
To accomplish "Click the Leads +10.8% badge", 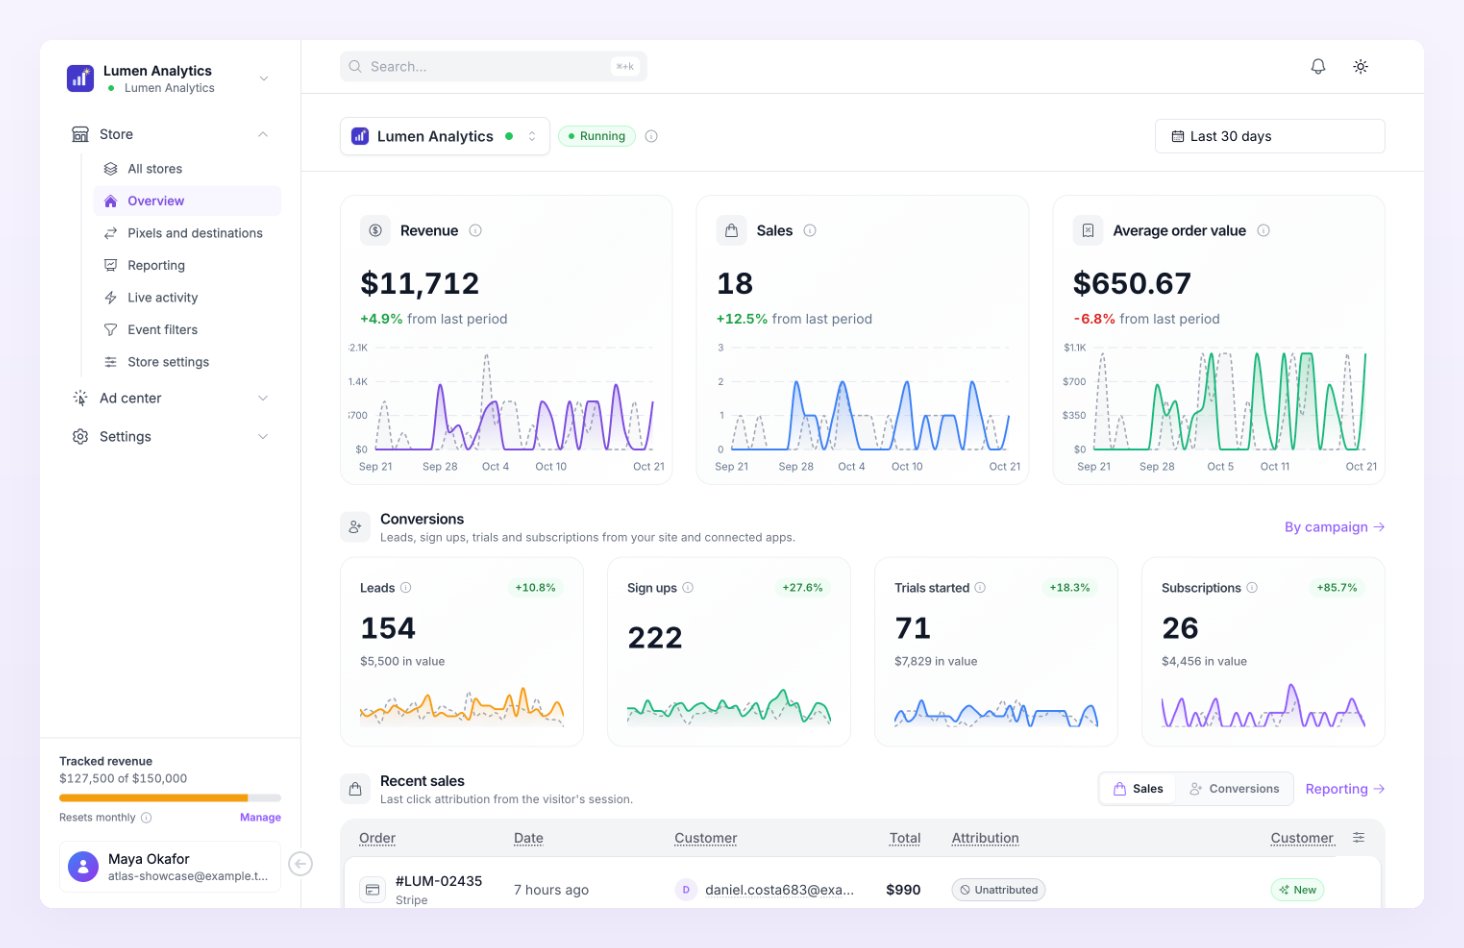I will pos(535,588).
